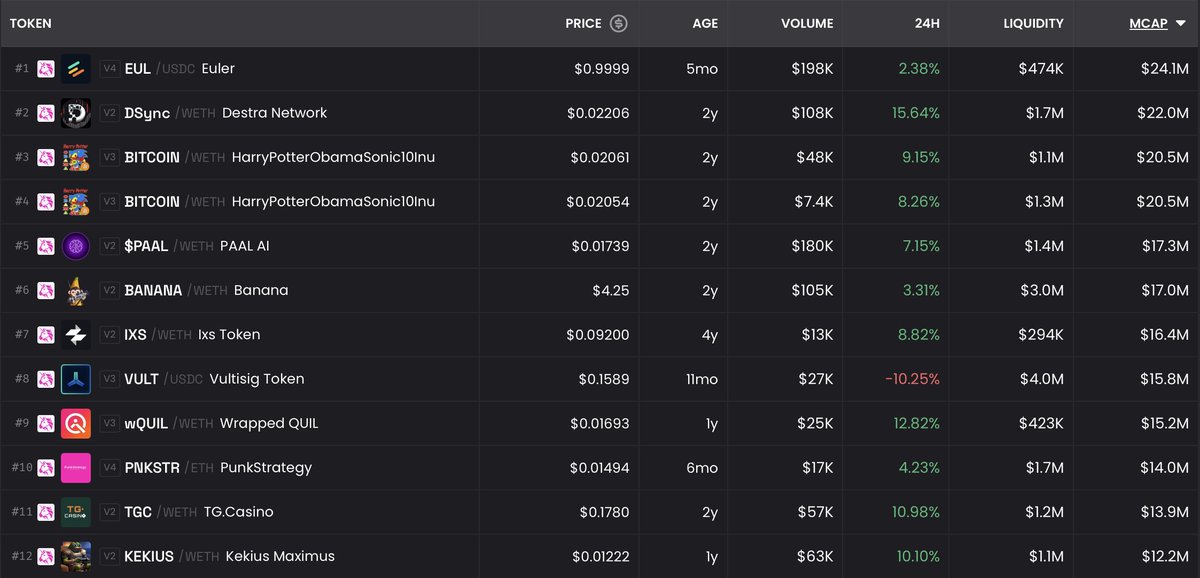The image size is (1200, 578).
Task: Click the token logo in row #4 BITCOIN
Action: pyautogui.click(x=76, y=202)
